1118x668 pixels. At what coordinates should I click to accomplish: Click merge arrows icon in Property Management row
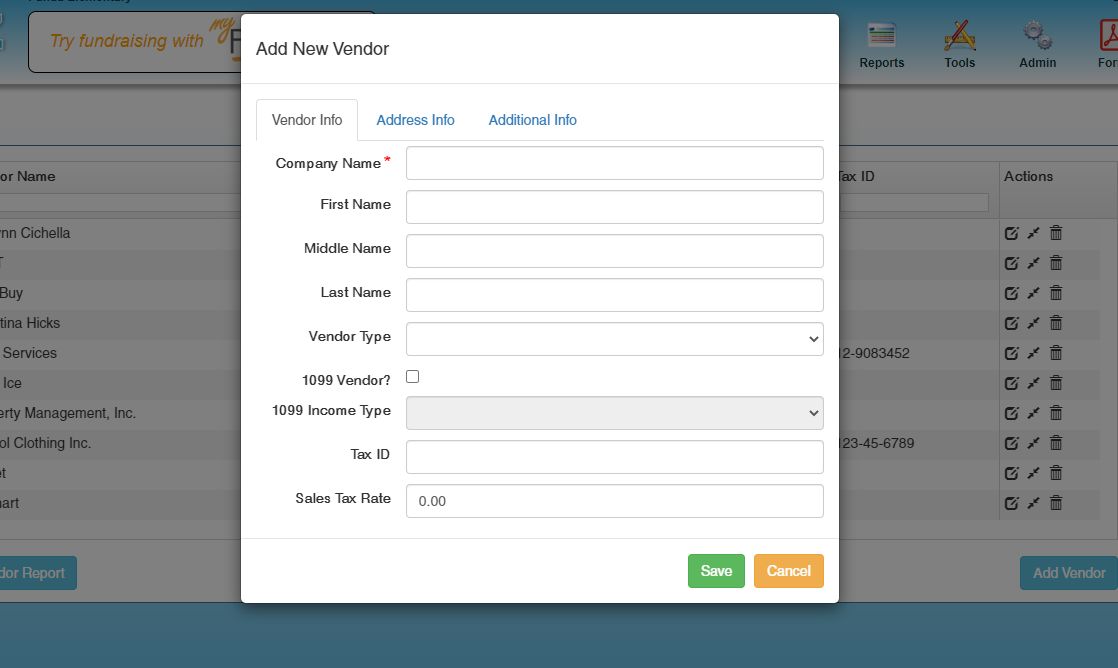coord(1033,413)
